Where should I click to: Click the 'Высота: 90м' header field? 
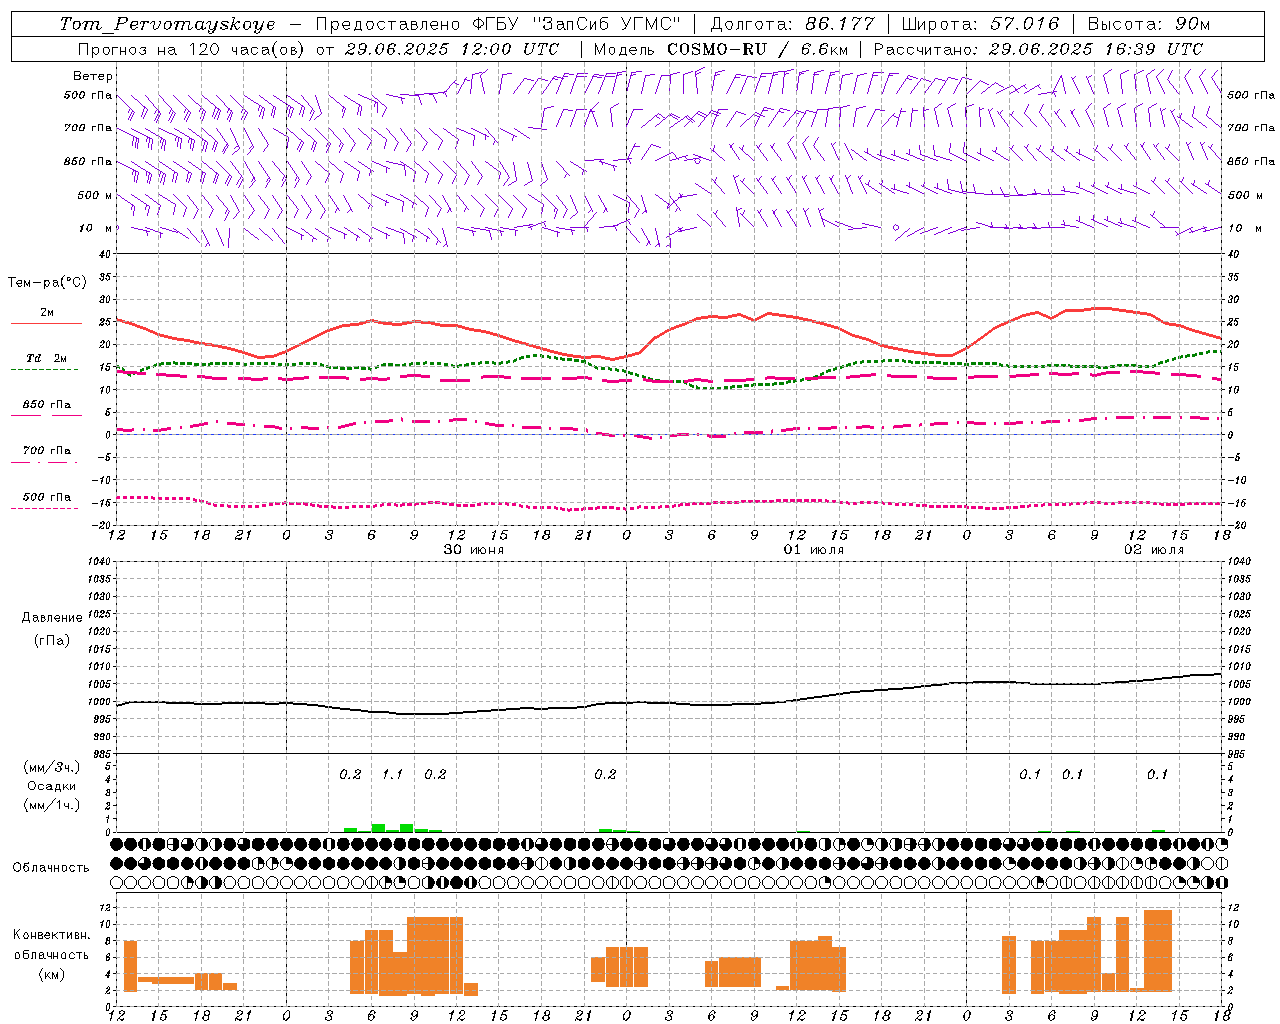[x=1148, y=24]
